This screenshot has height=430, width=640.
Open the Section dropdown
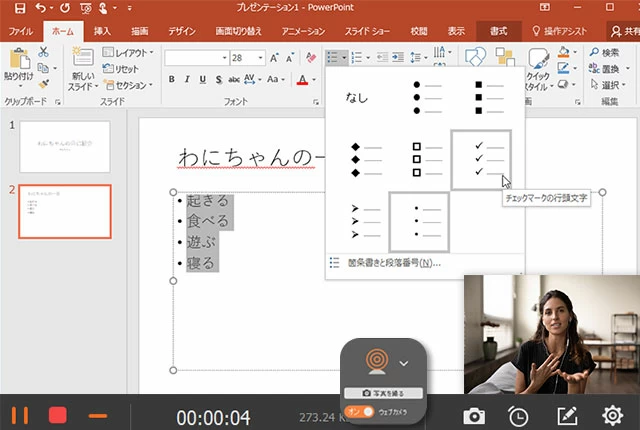tap(128, 85)
